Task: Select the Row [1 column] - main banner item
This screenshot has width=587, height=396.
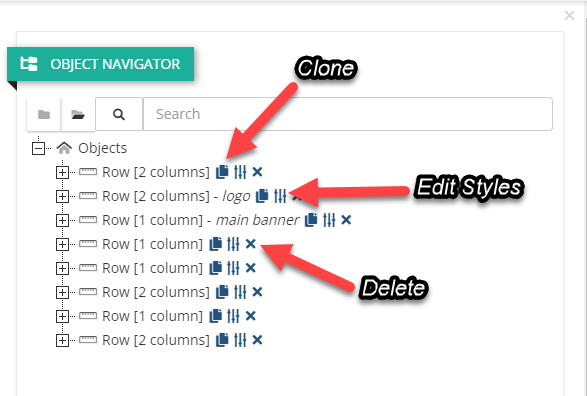Action: point(201,220)
